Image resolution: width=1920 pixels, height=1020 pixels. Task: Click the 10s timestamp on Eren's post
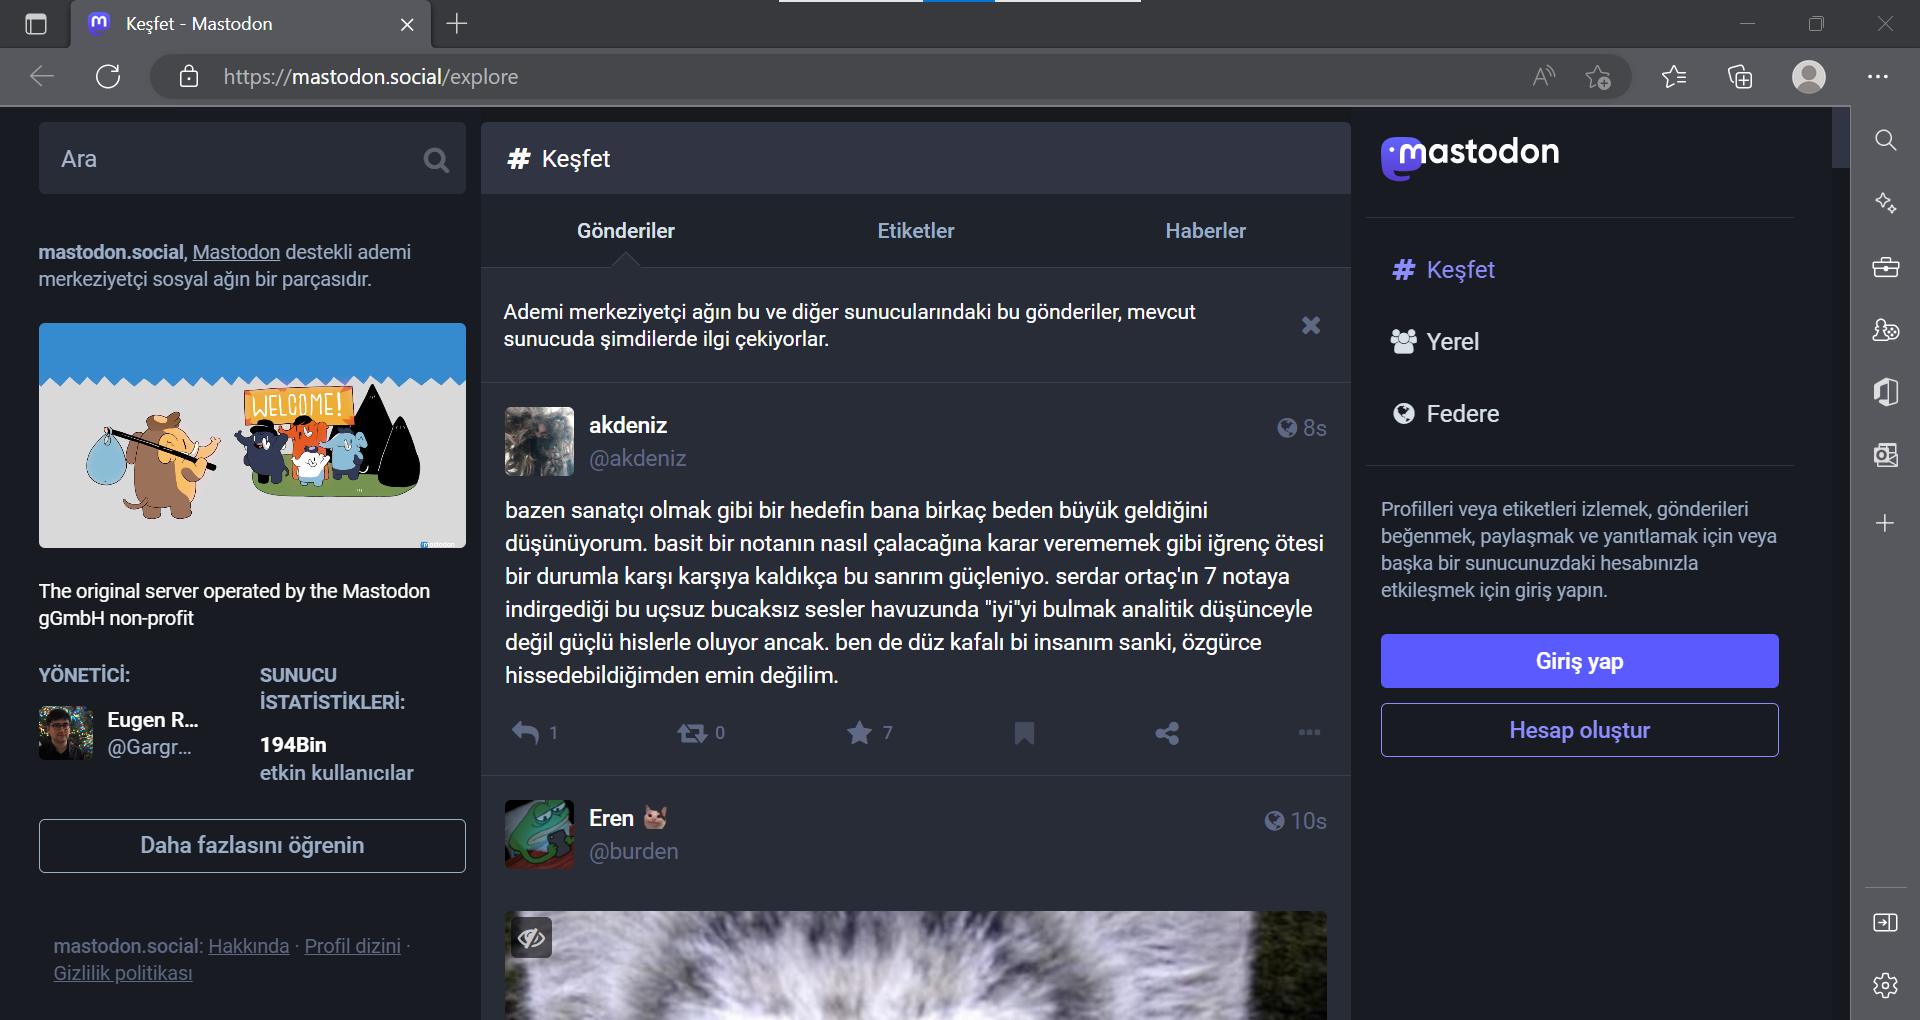(1308, 821)
